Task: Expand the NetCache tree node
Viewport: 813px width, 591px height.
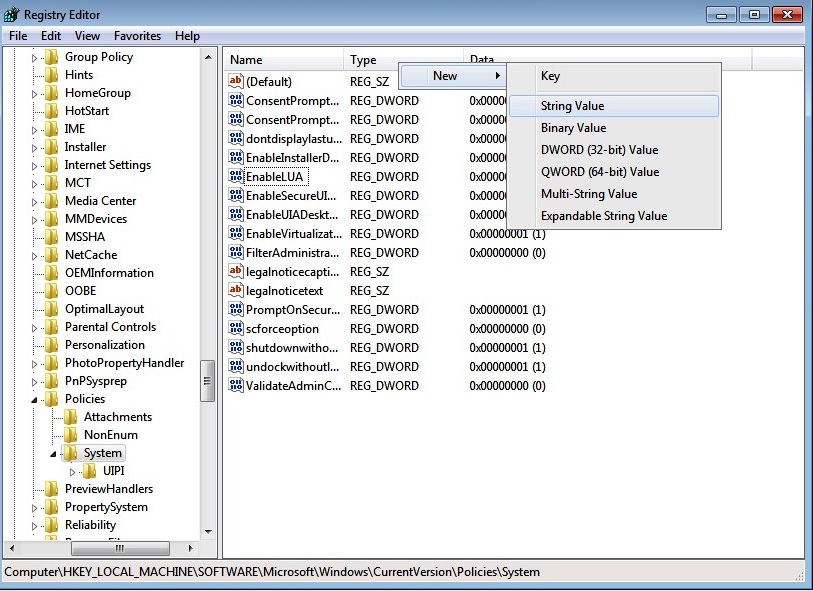Action: click(34, 256)
